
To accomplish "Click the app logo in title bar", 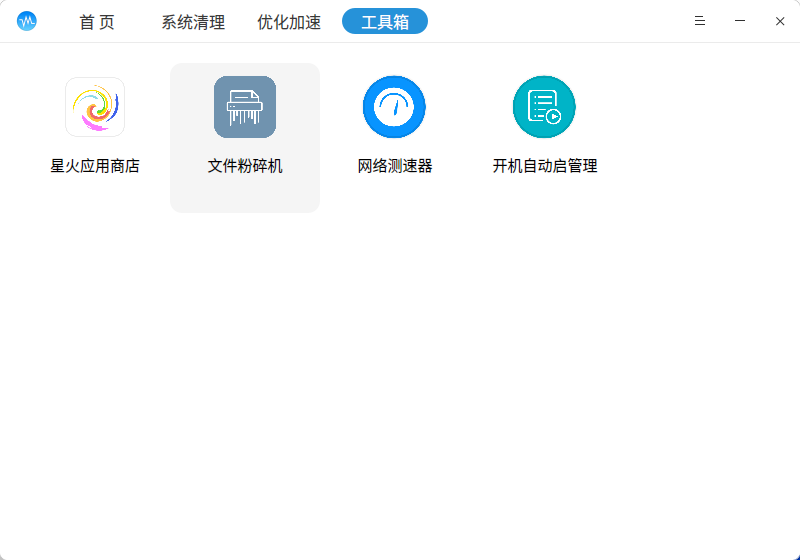I will tap(27, 21).
